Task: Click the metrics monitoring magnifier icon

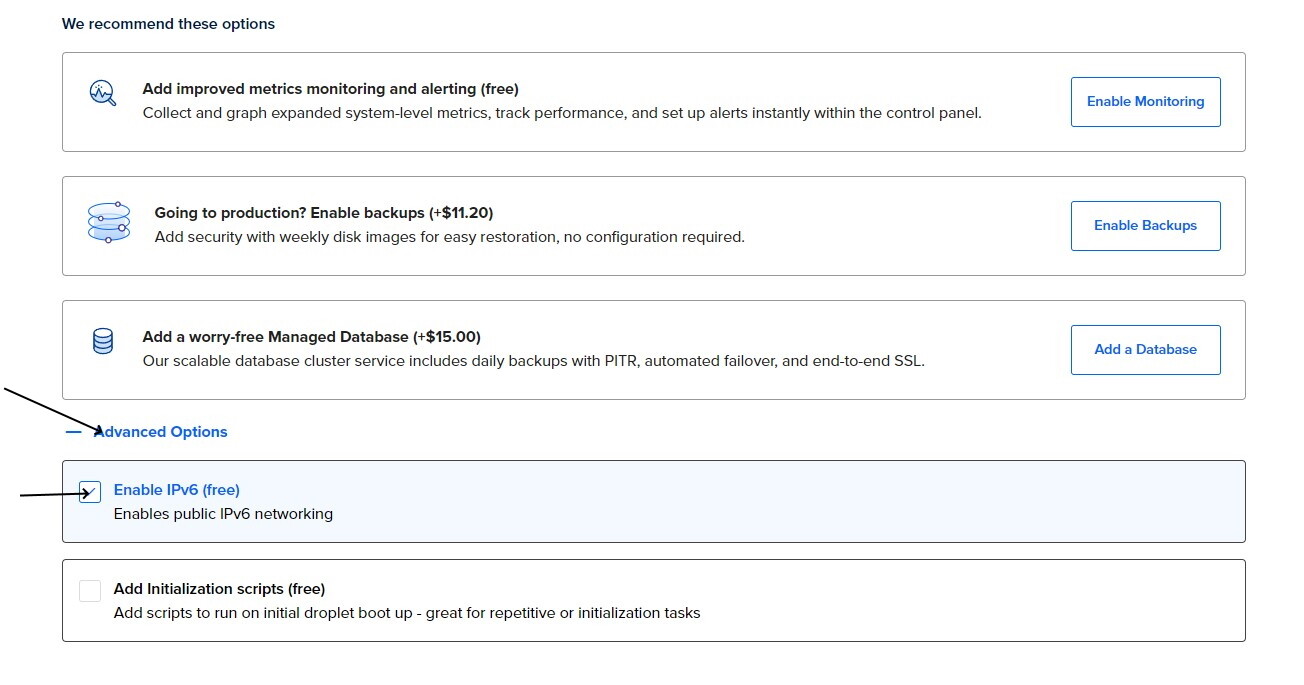Action: tap(103, 94)
